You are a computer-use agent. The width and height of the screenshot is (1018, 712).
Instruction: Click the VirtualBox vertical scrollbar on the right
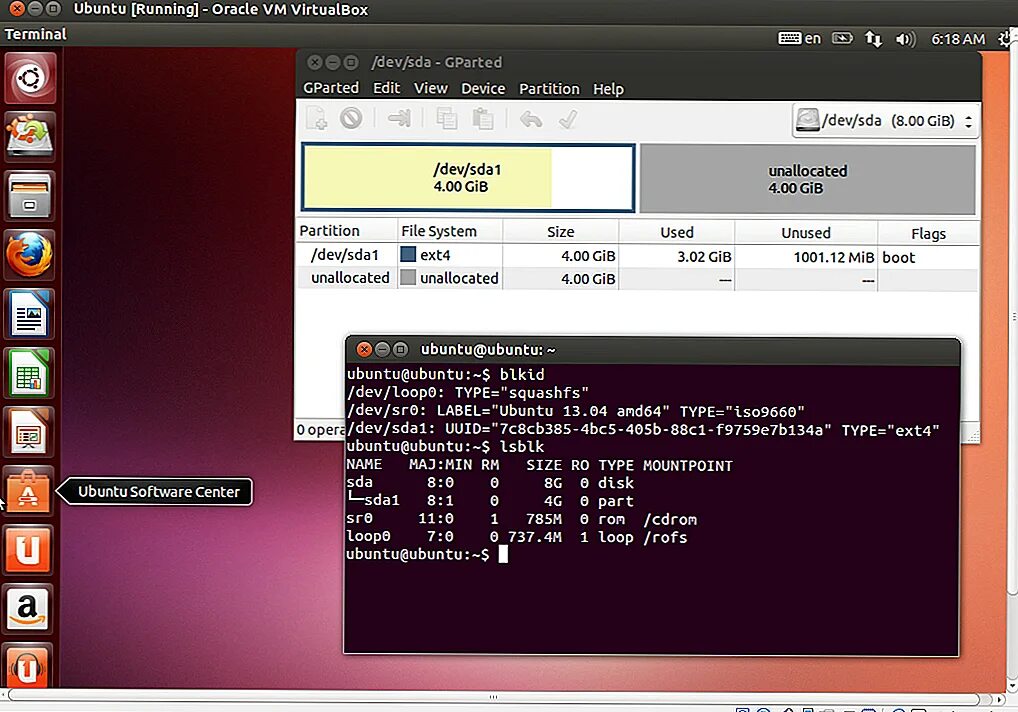pyautogui.click(x=1013, y=319)
